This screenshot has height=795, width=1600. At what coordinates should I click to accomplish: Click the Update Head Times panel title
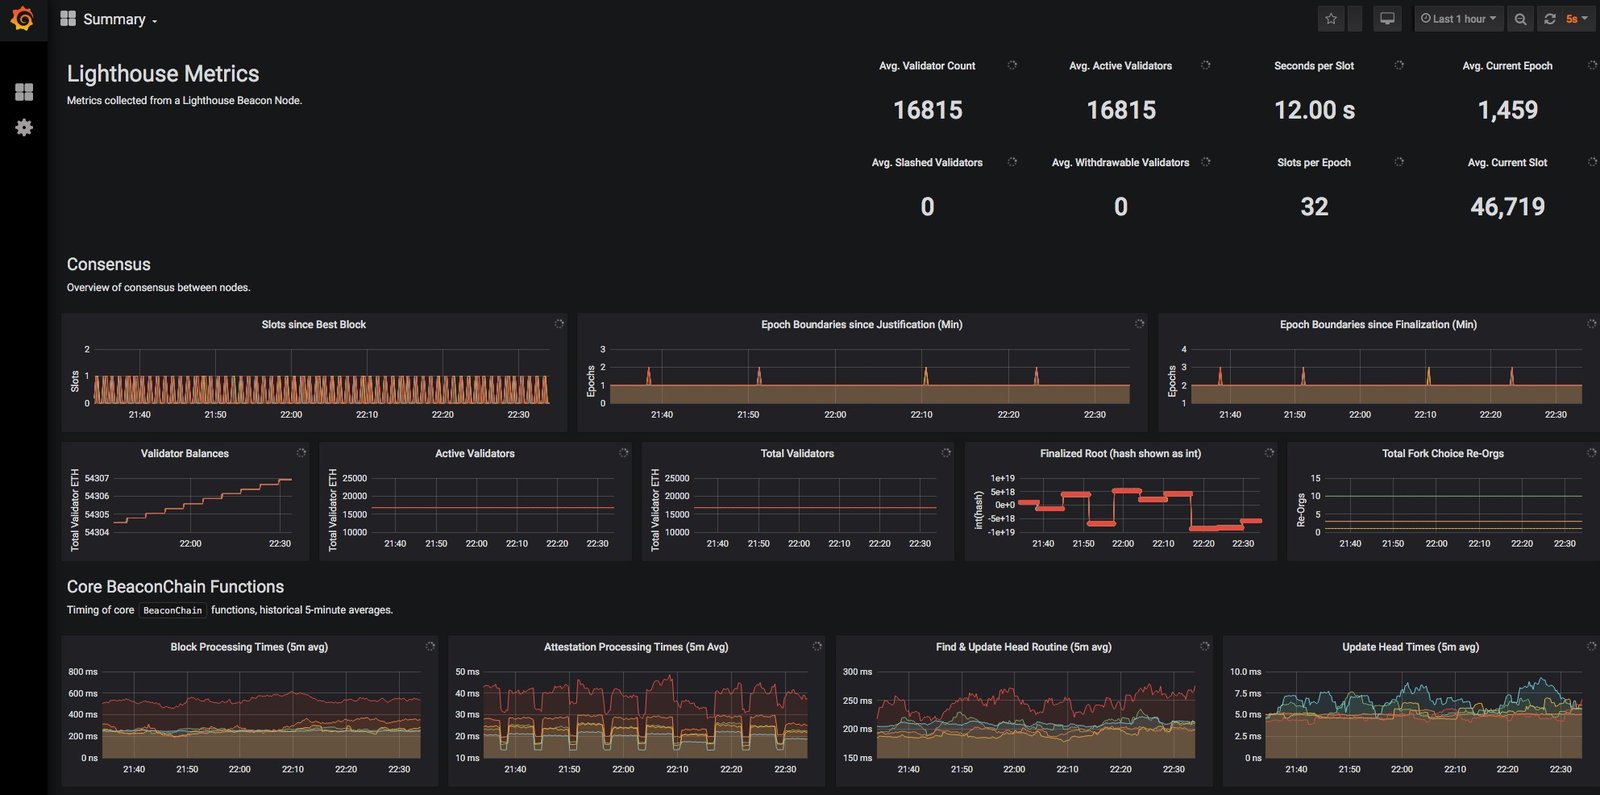click(x=1410, y=647)
